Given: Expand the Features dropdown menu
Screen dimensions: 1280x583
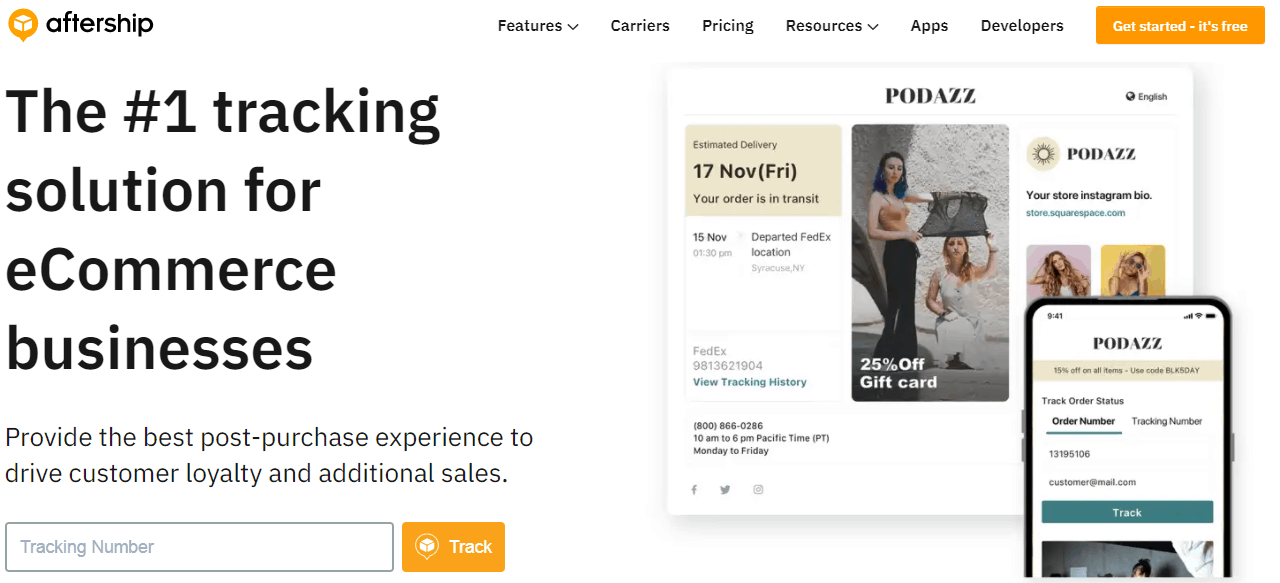Looking at the screenshot, I should [538, 26].
